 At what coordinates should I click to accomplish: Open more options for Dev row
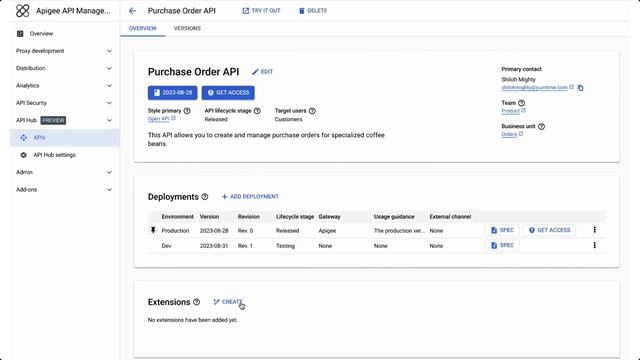594,245
